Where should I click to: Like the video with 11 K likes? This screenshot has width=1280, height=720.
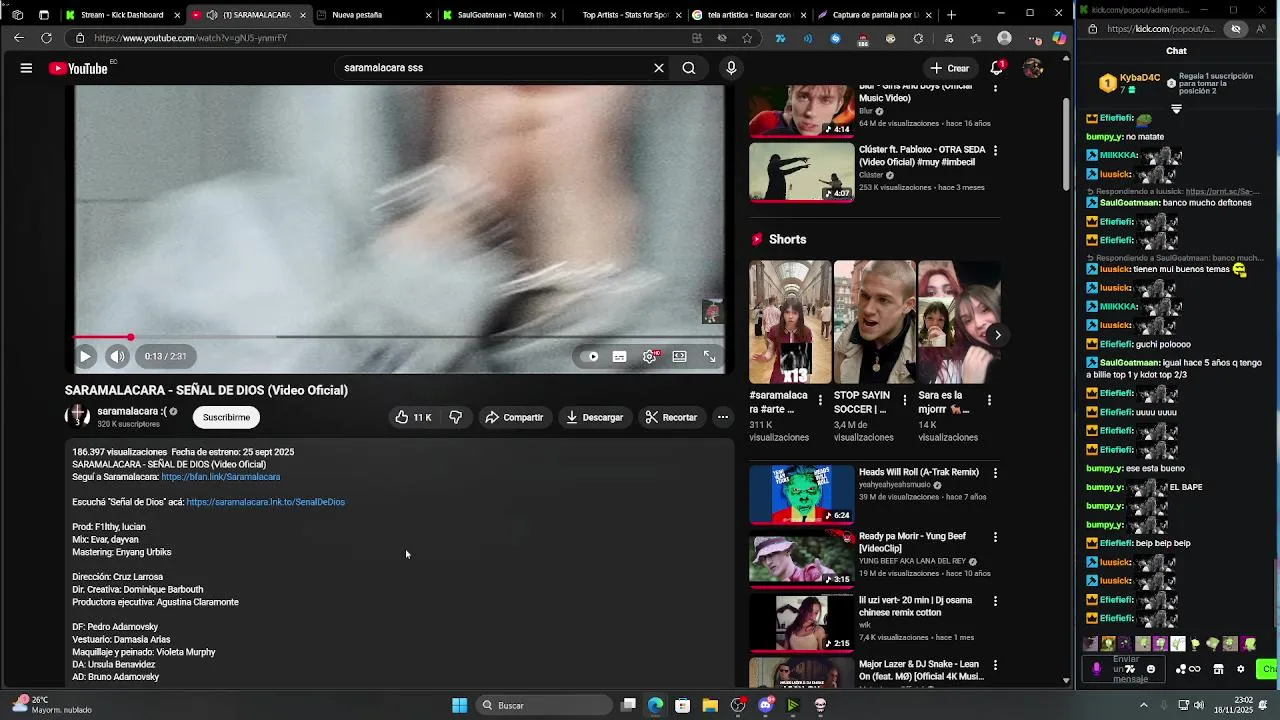(413, 417)
